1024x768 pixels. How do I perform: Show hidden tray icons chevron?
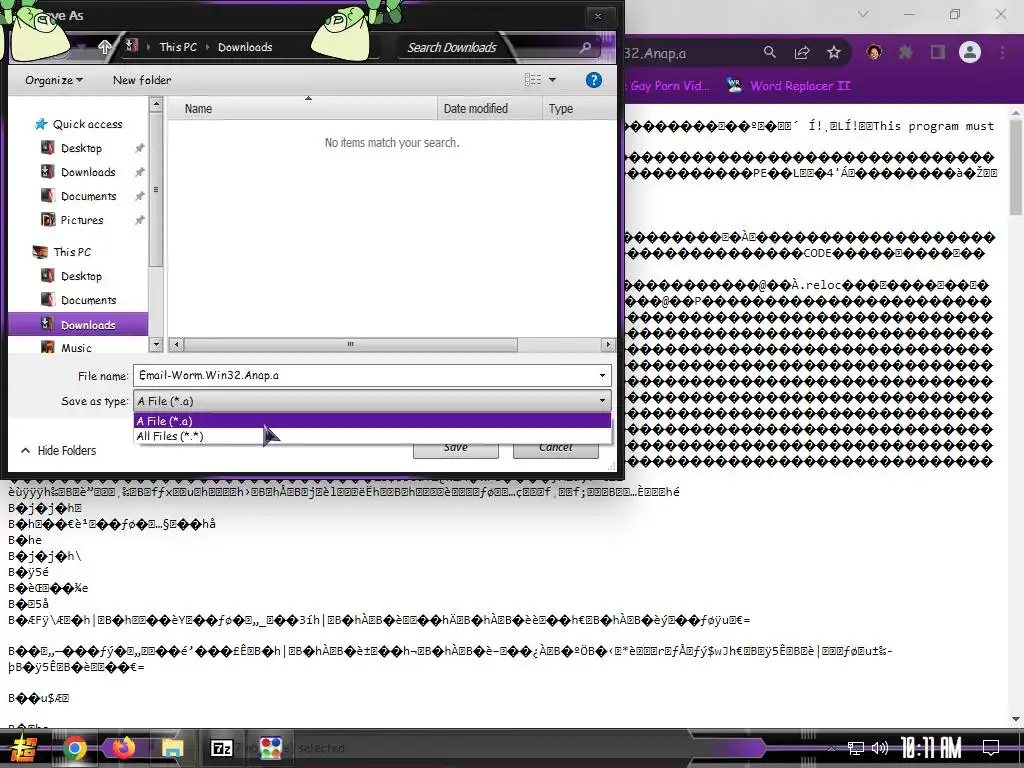830,748
